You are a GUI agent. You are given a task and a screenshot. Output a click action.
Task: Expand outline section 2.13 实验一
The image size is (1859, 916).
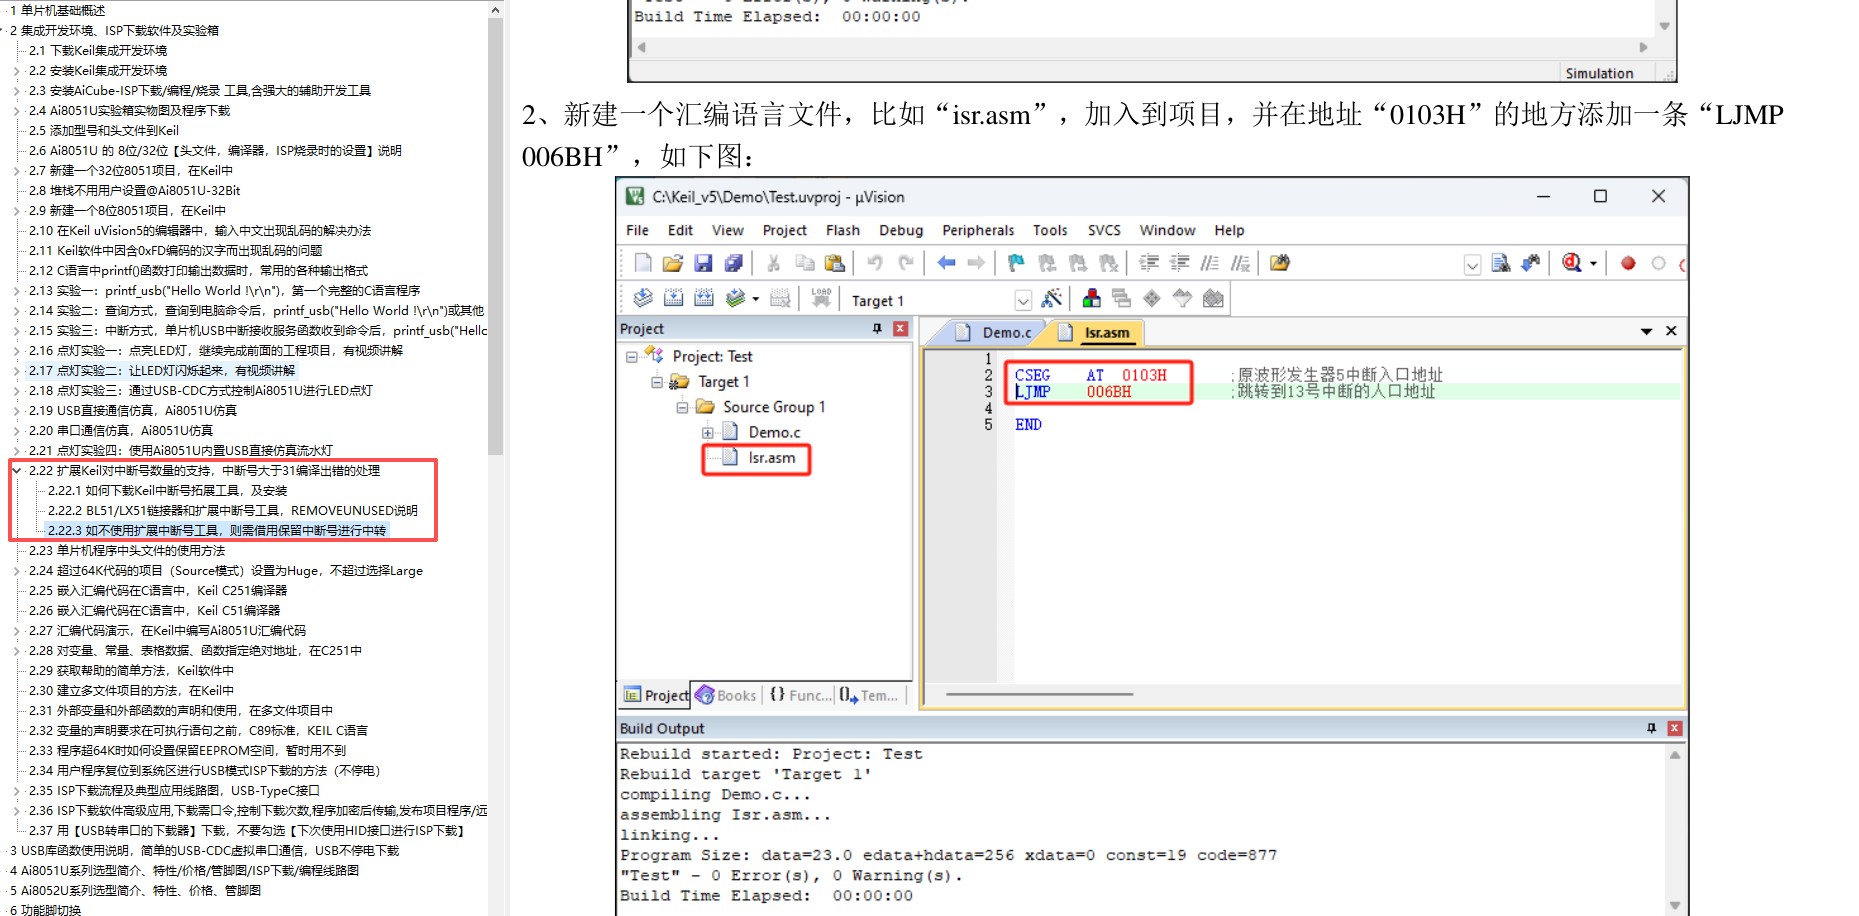tap(17, 290)
